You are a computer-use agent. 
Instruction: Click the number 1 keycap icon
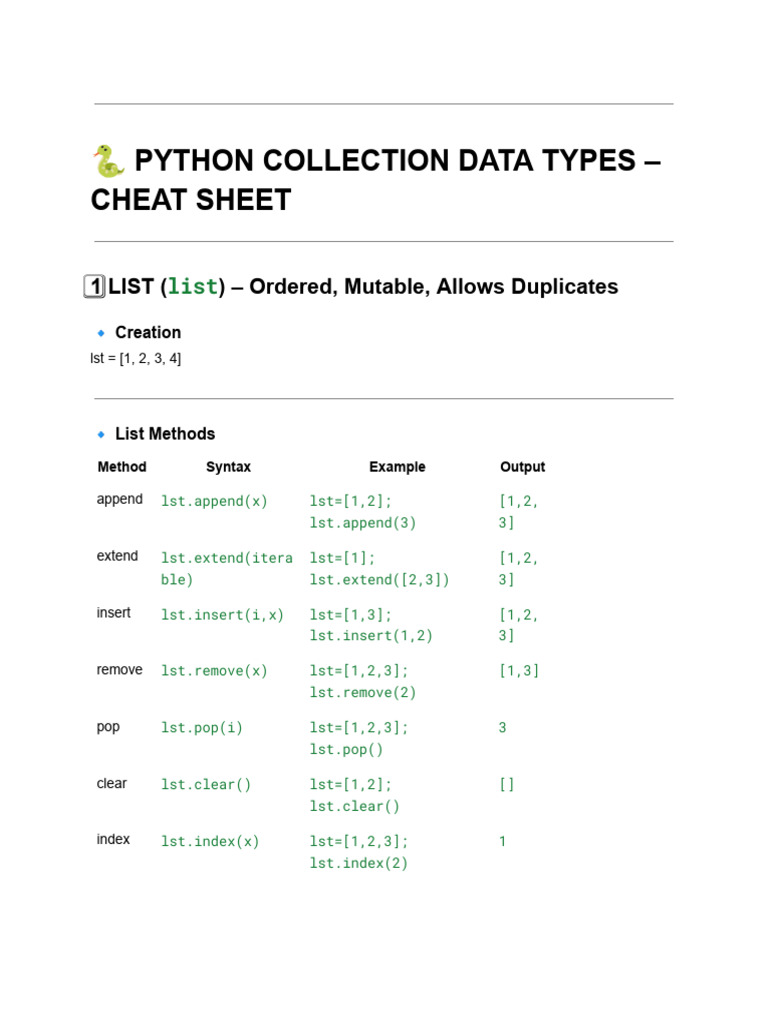point(95,287)
